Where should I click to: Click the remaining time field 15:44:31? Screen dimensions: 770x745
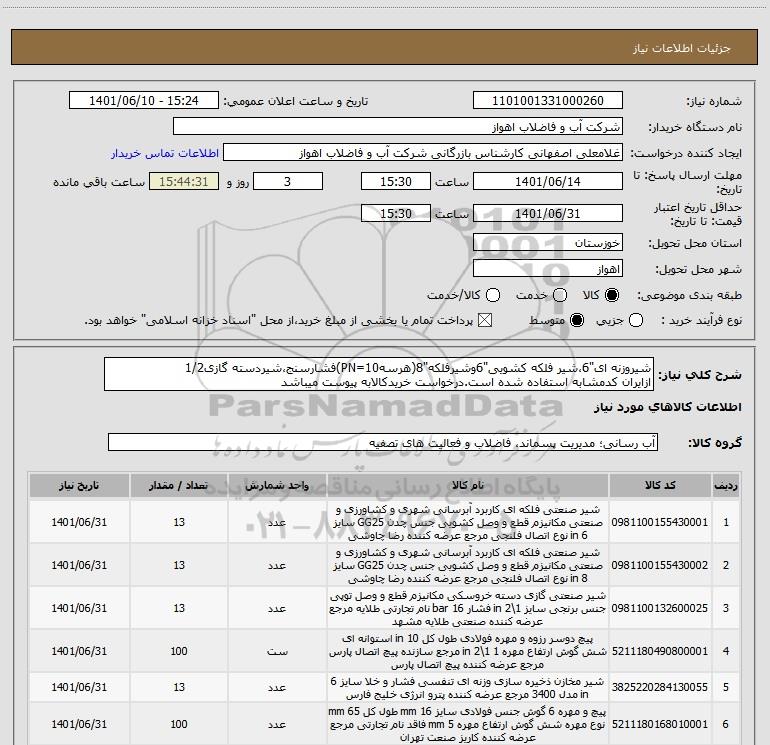[x=184, y=181]
